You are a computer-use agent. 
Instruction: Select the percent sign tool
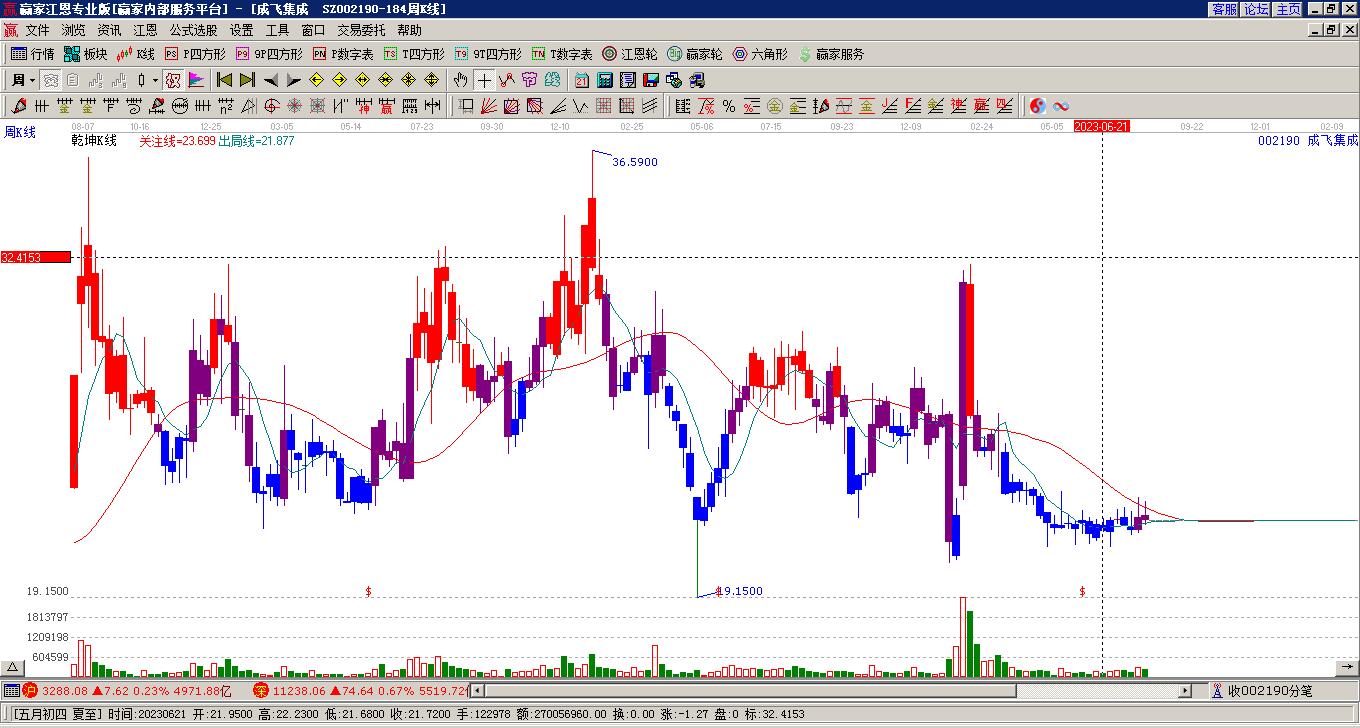729,106
